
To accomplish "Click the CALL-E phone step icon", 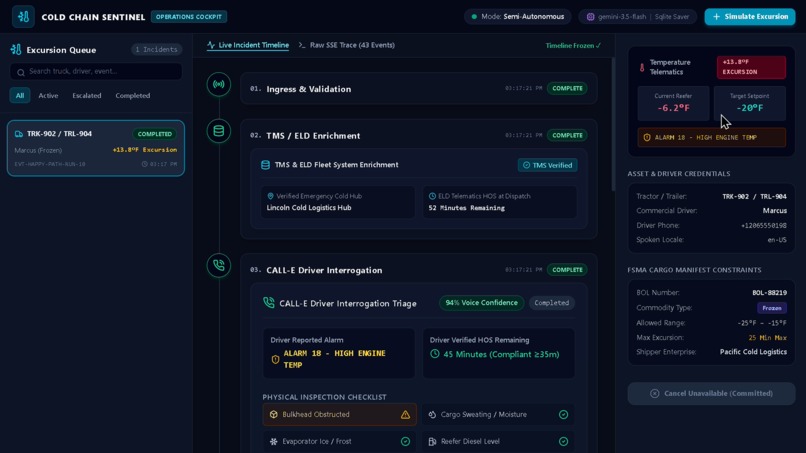I will pyautogui.click(x=218, y=265).
